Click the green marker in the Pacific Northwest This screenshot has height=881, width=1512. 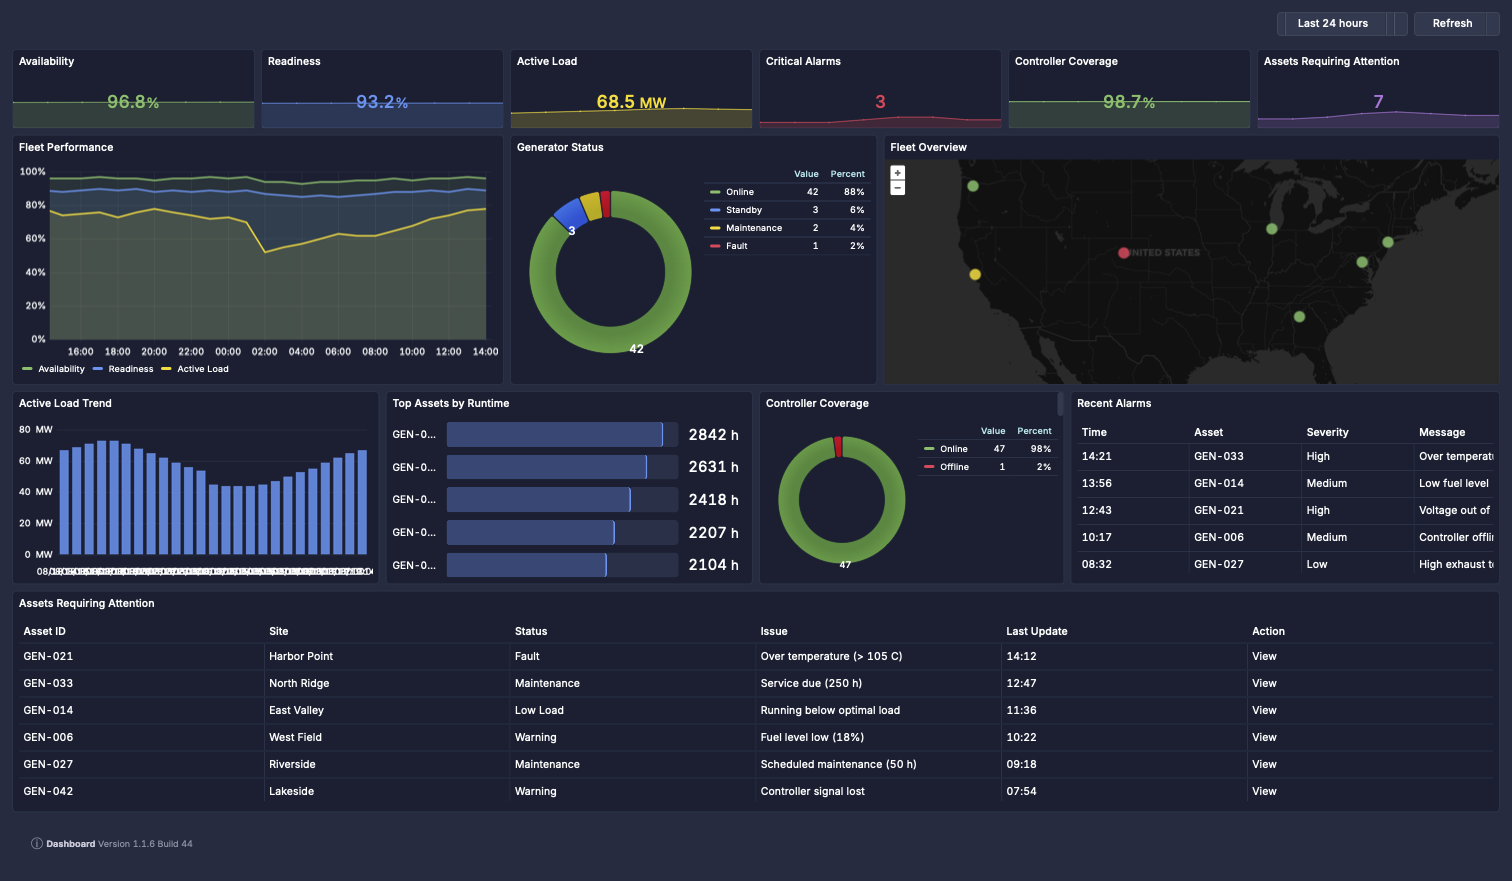(973, 186)
